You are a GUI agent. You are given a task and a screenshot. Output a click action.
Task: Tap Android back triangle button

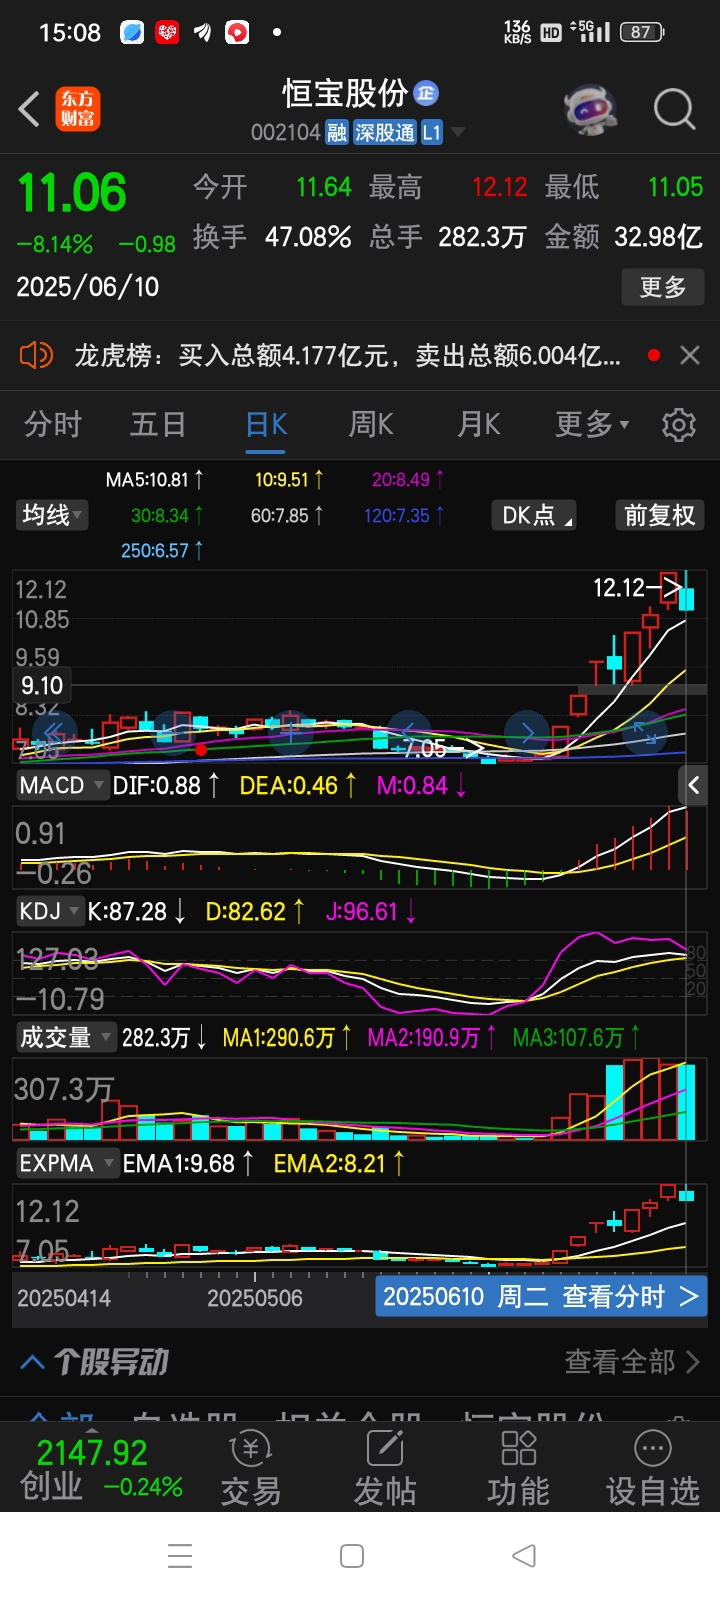524,1556
